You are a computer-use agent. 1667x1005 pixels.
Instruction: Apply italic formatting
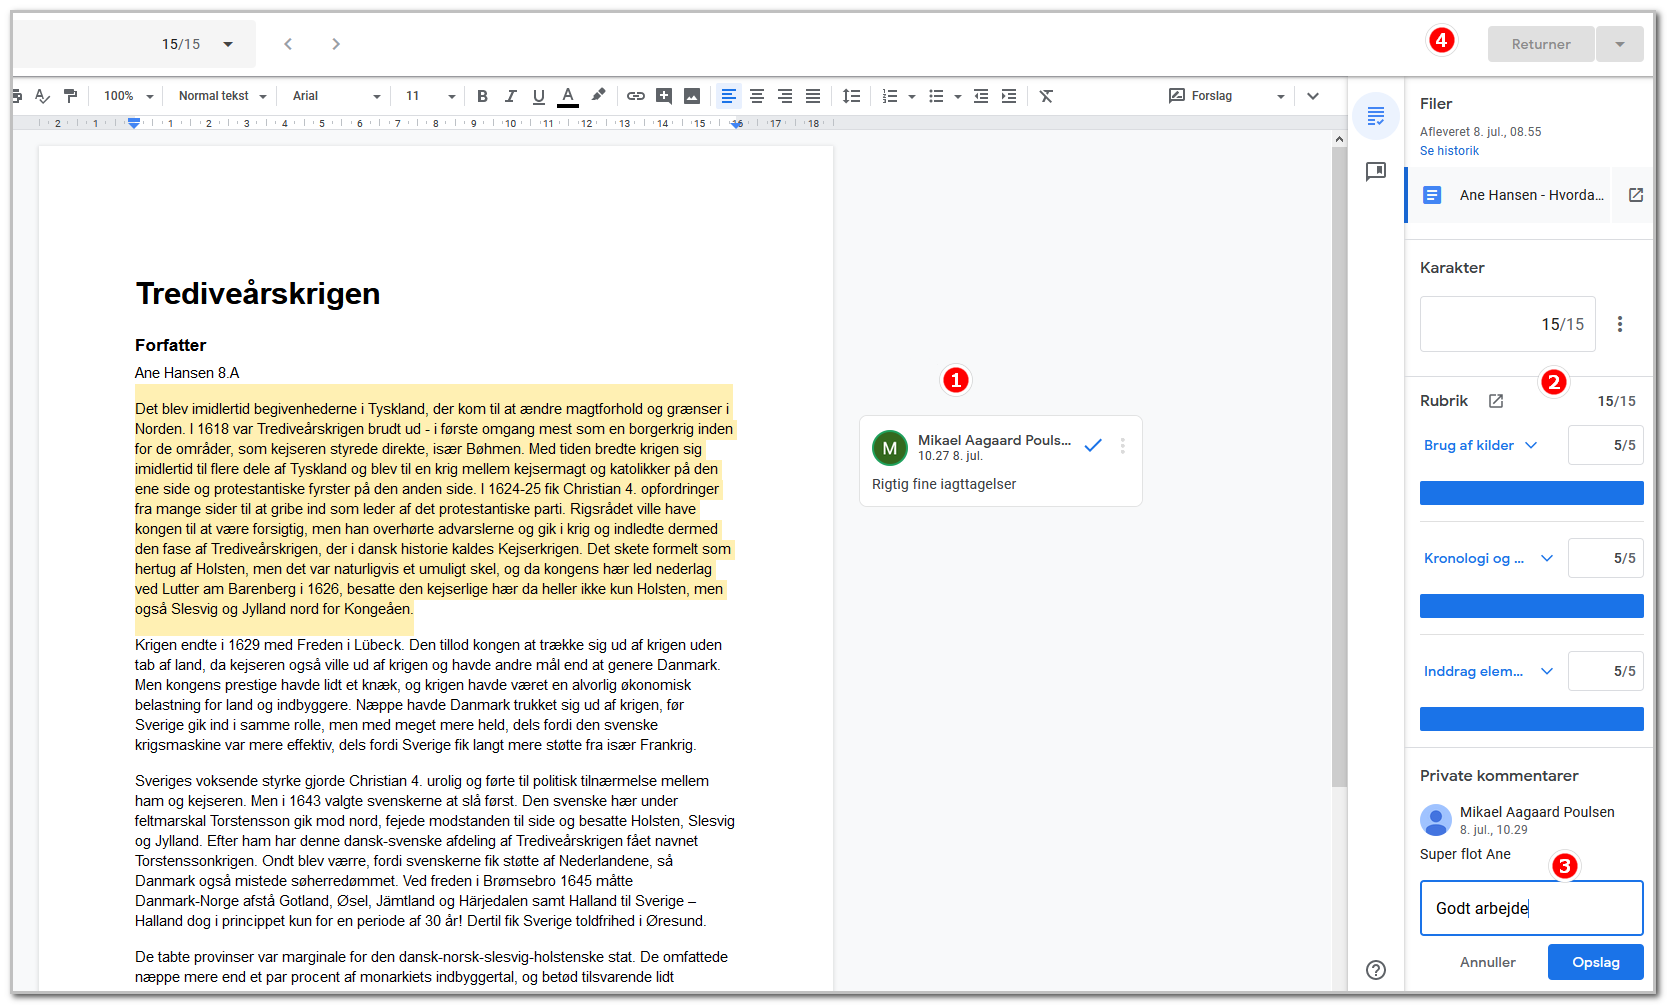pyautogui.click(x=511, y=96)
